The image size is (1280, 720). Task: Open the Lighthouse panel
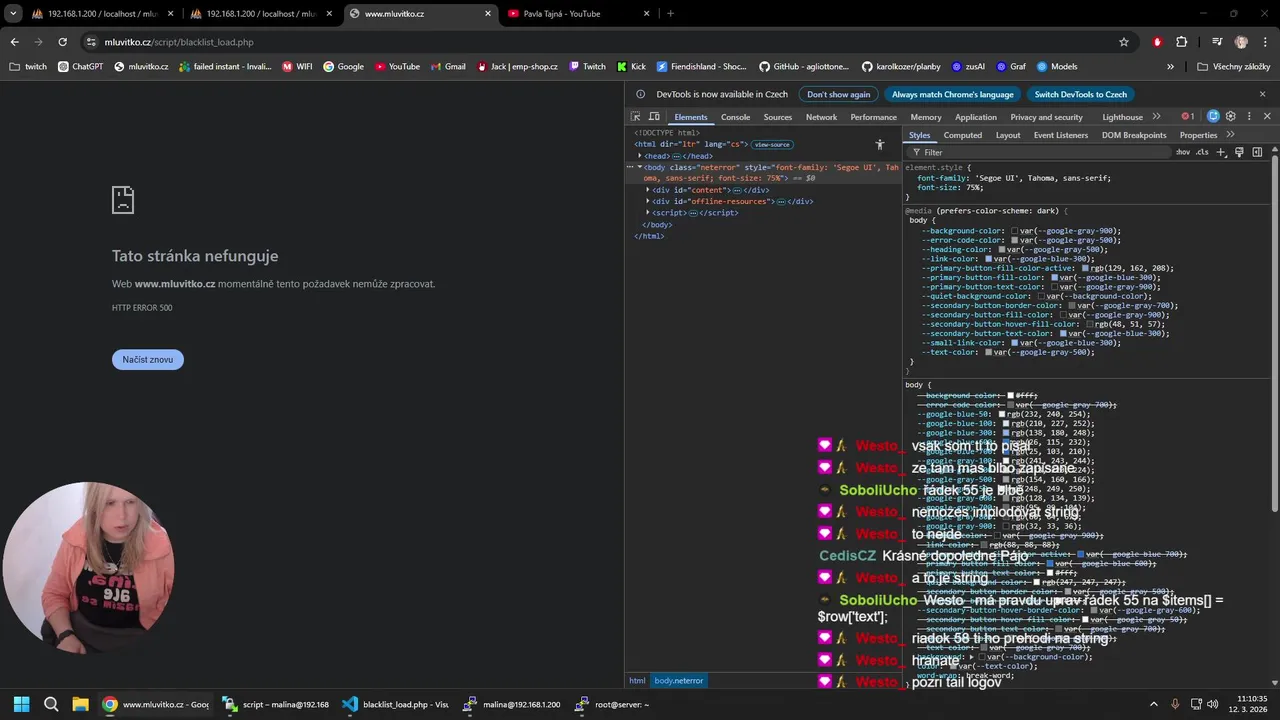(x=1123, y=117)
